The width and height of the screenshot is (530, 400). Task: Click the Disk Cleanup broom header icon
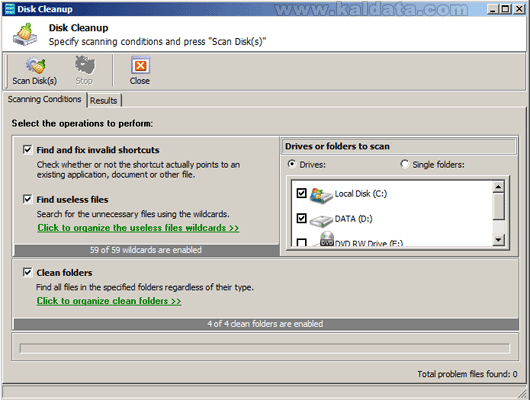[x=25, y=34]
